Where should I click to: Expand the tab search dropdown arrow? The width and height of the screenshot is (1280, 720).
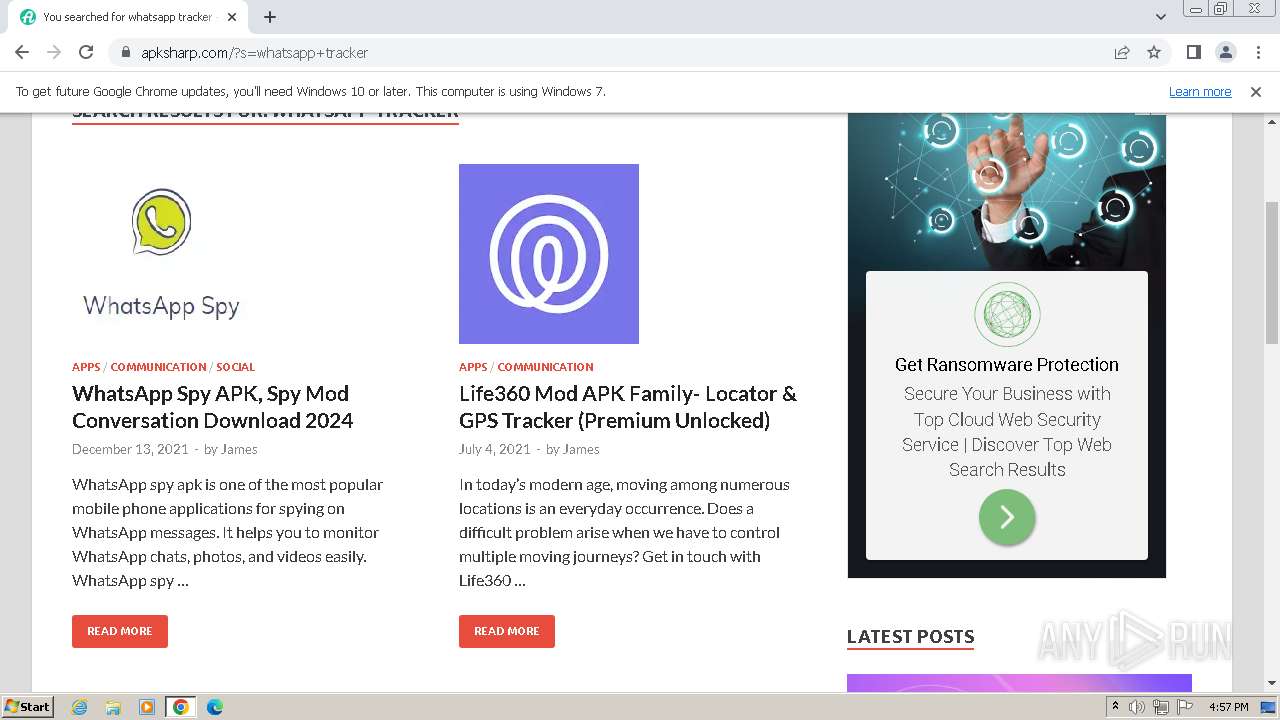coord(1161,17)
